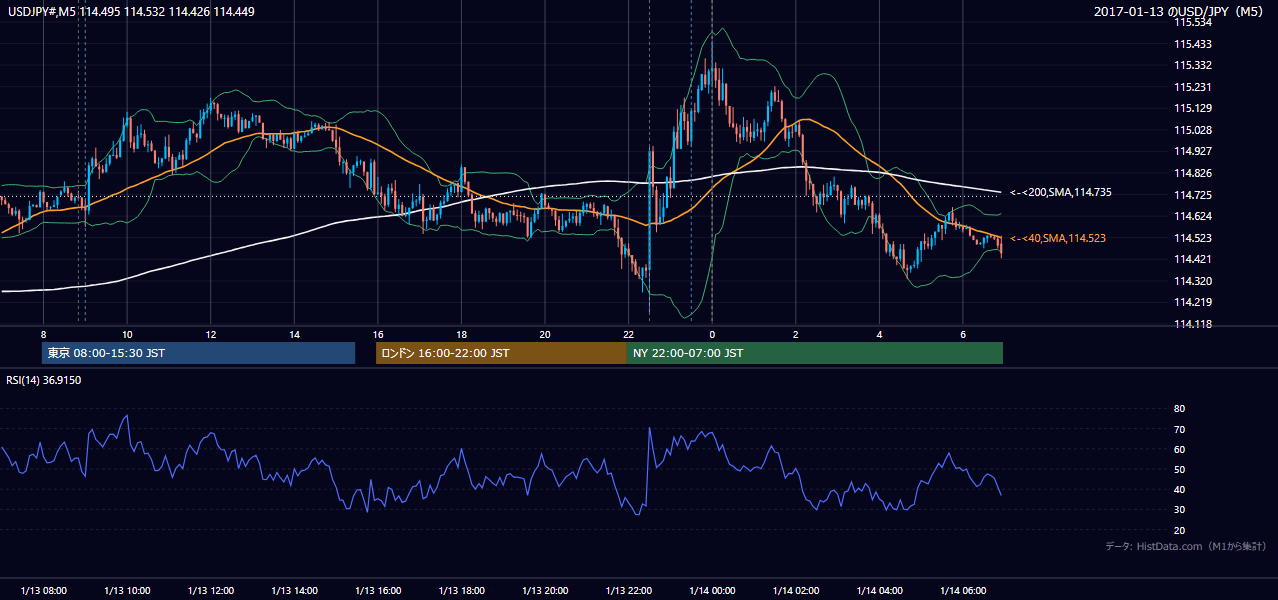Click price axis label 114.826
The image size is (1278, 600).
pyautogui.click(x=1193, y=173)
